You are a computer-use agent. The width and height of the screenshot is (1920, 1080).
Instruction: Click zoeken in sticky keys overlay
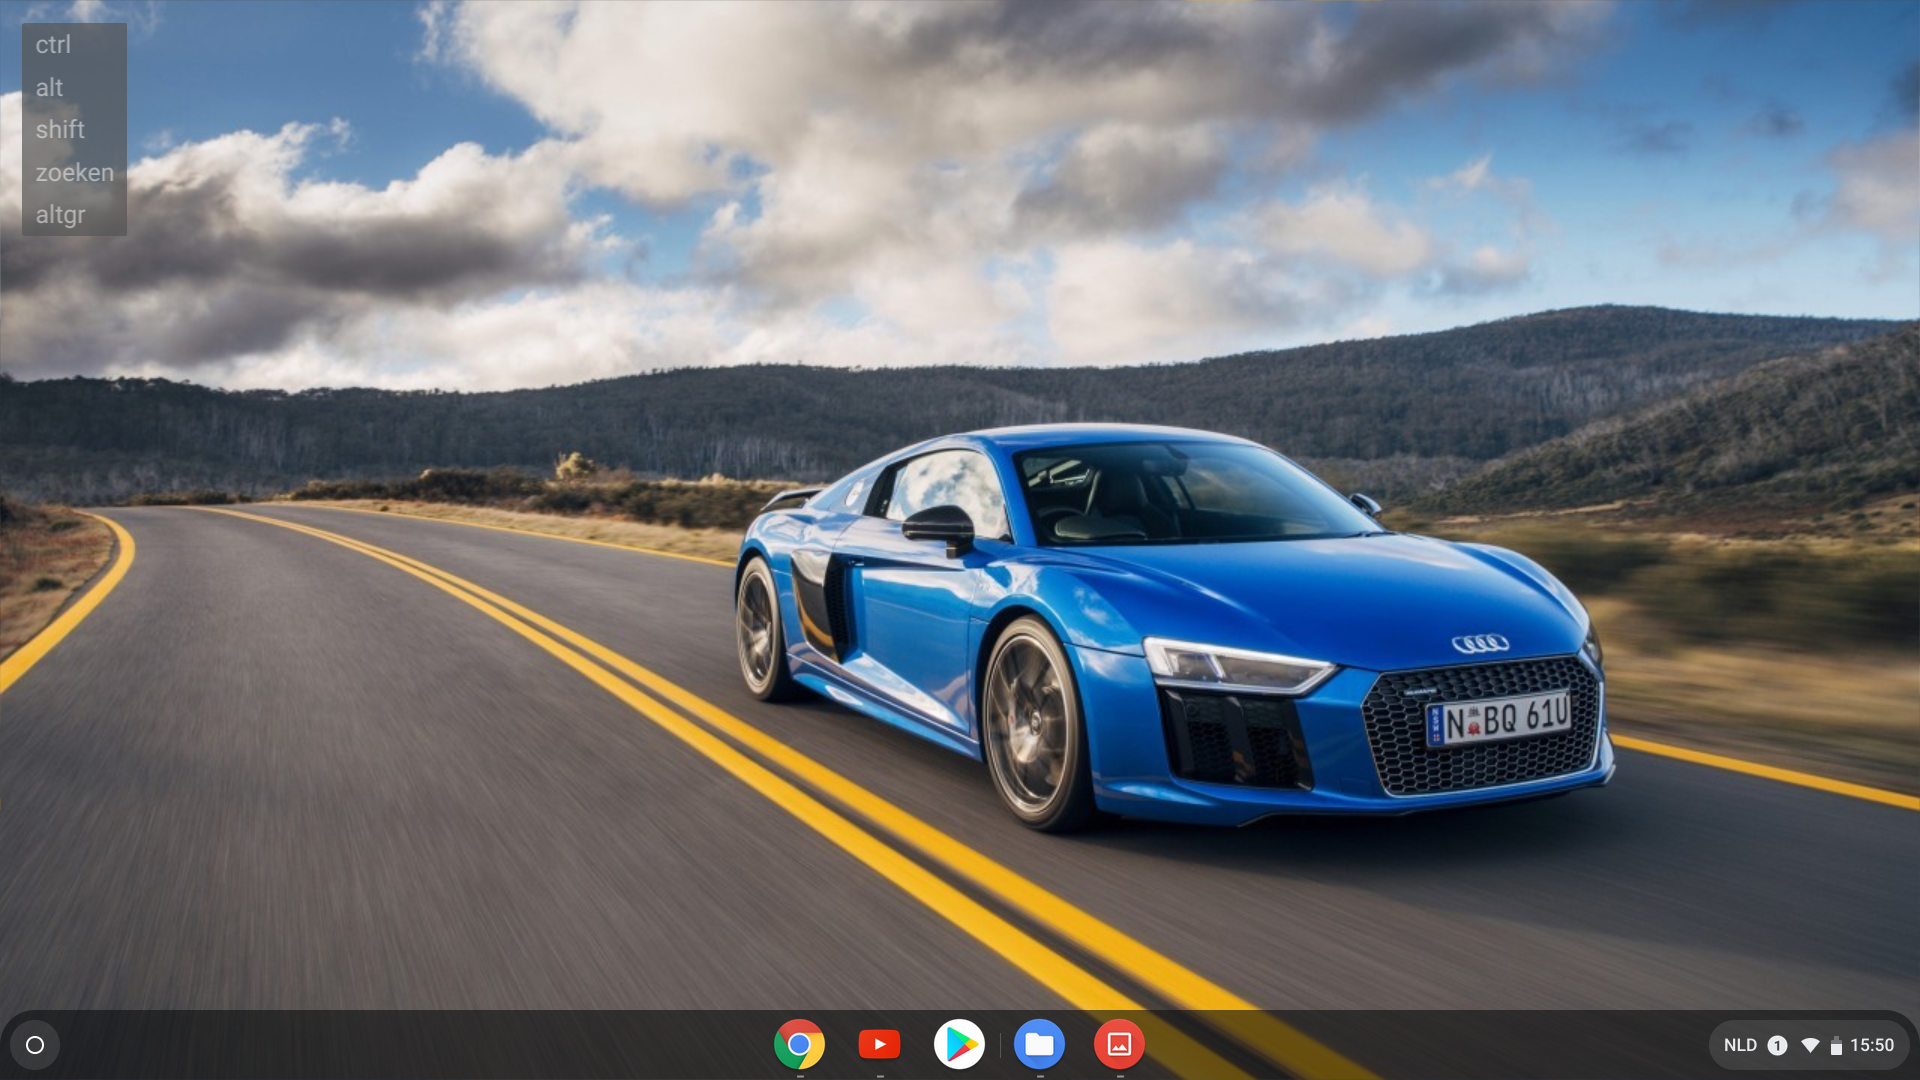coord(74,173)
